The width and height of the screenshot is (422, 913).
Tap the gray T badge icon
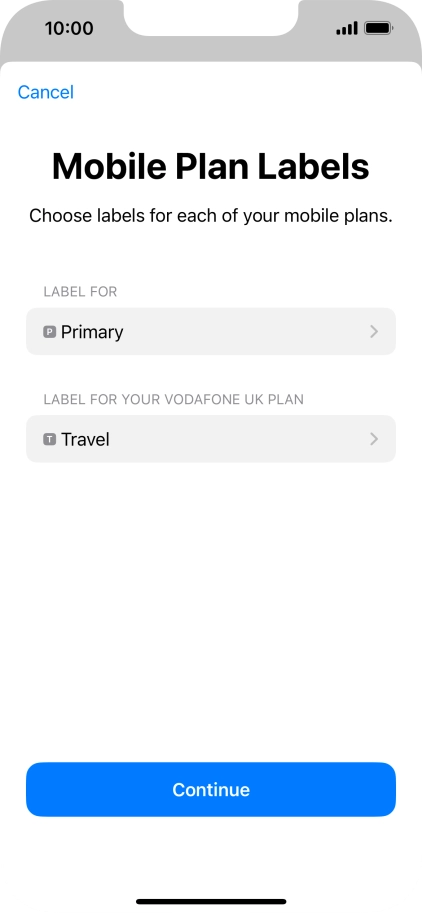49,439
